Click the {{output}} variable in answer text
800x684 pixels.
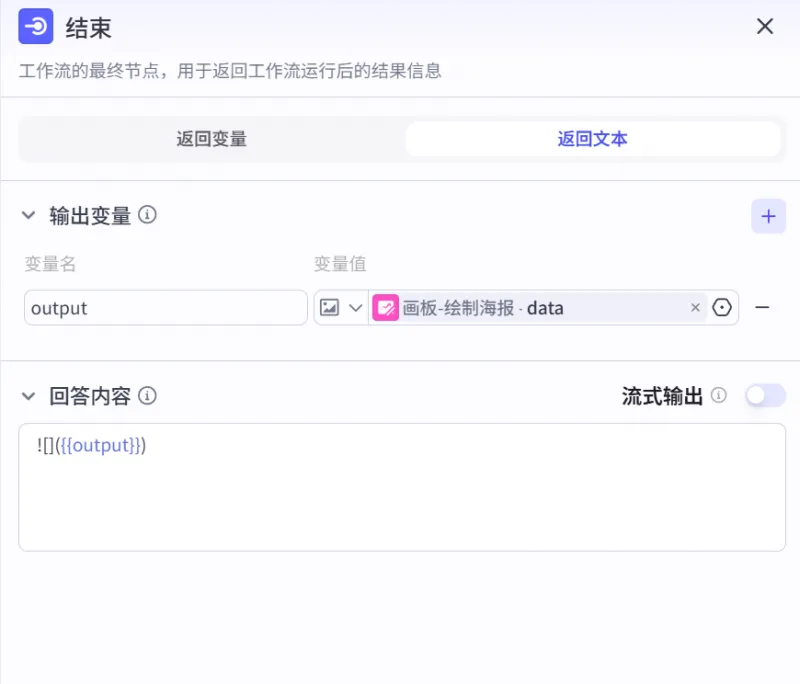pos(100,446)
